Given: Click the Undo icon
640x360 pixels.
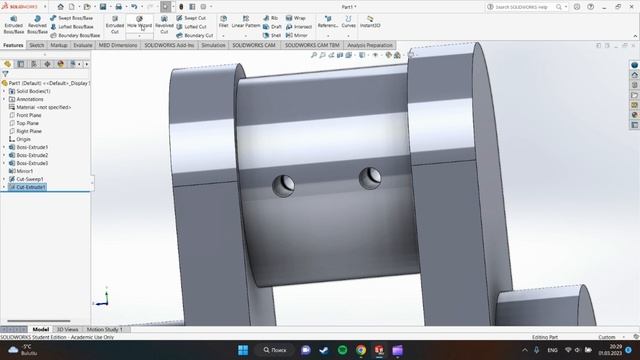Looking at the screenshot, I should pyautogui.click(x=134, y=7).
